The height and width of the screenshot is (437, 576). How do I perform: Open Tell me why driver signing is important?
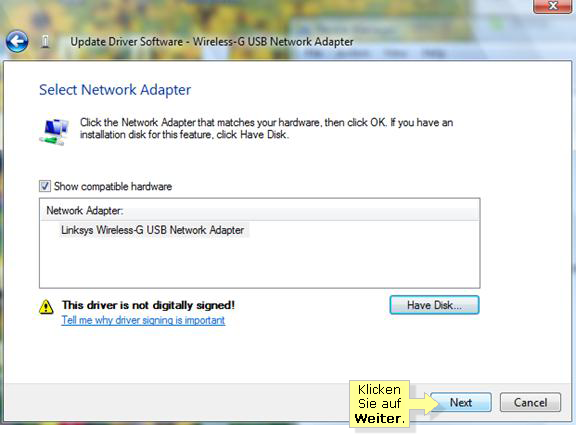click(x=143, y=320)
